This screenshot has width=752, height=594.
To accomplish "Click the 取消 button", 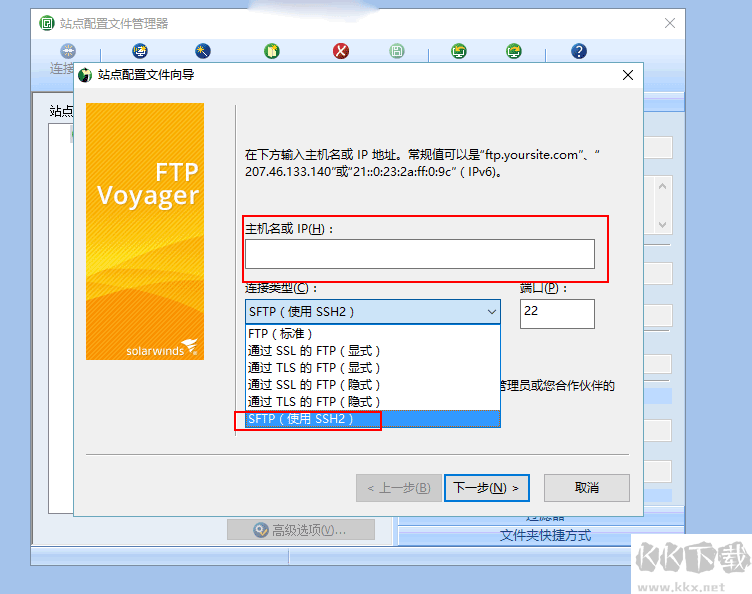I will pyautogui.click(x=587, y=488).
